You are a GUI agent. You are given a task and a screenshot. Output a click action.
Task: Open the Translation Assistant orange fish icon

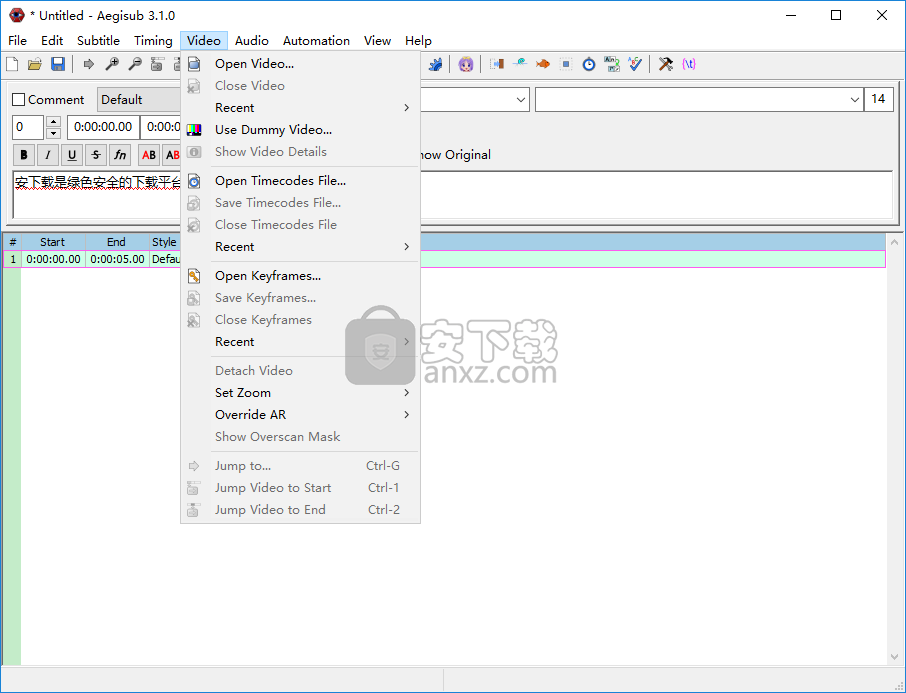pyautogui.click(x=543, y=64)
